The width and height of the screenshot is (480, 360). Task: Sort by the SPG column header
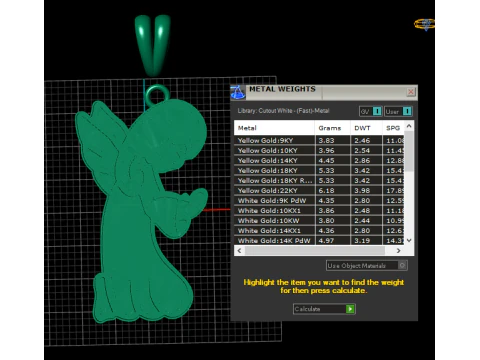[x=393, y=128]
